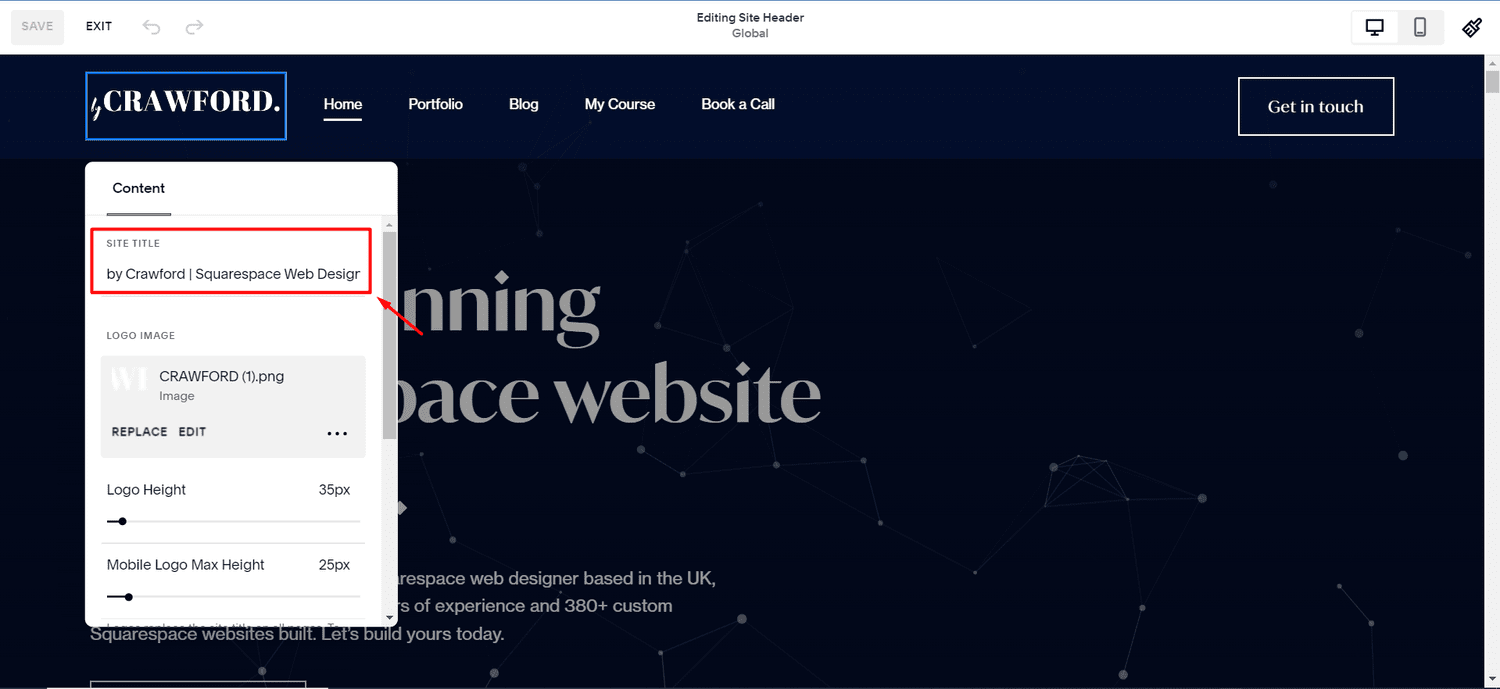Switch to the Content tab

pos(138,188)
